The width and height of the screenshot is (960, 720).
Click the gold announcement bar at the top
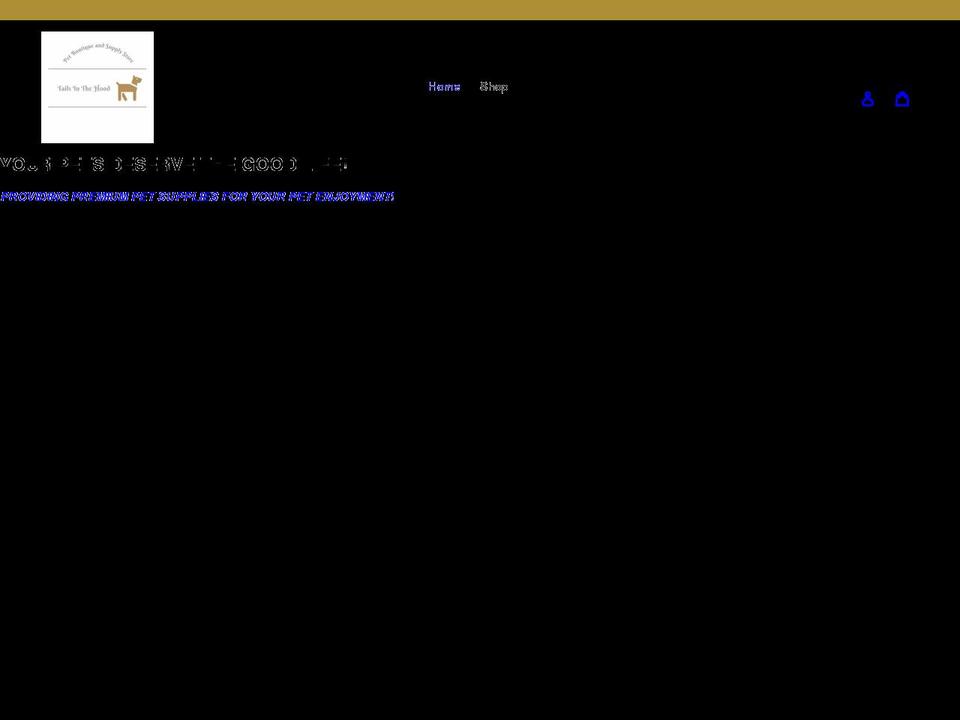point(480,7)
